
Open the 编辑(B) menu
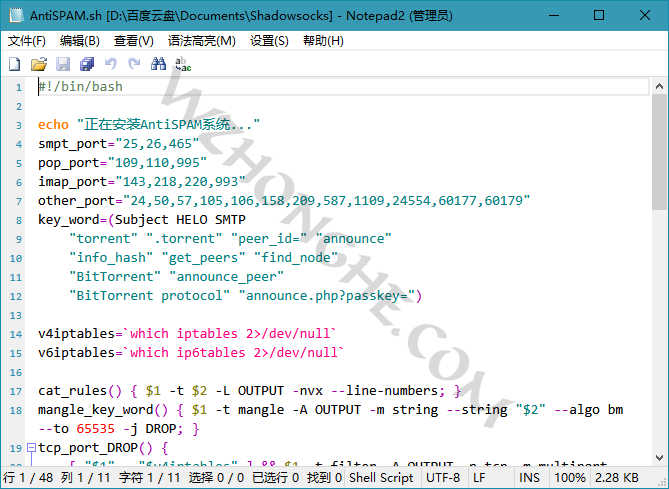(80, 41)
